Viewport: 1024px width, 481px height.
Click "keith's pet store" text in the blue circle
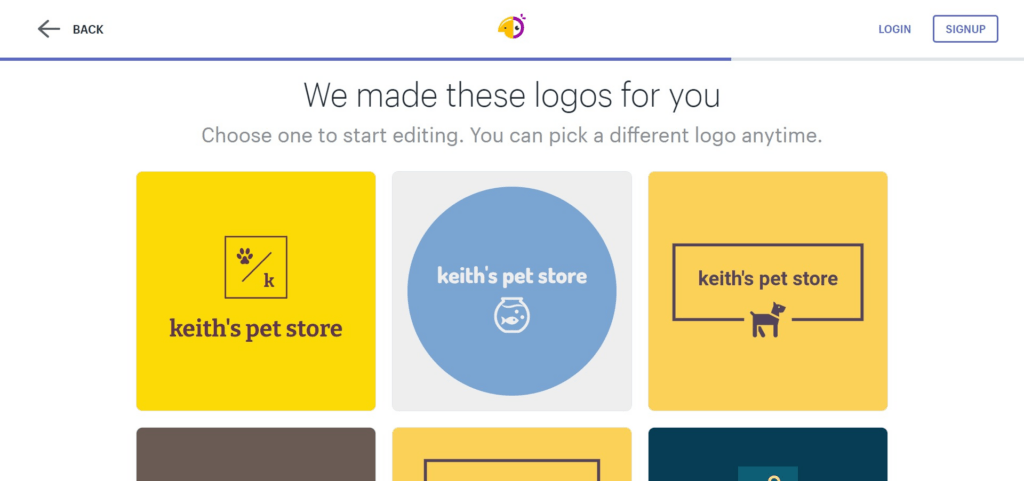tap(512, 276)
